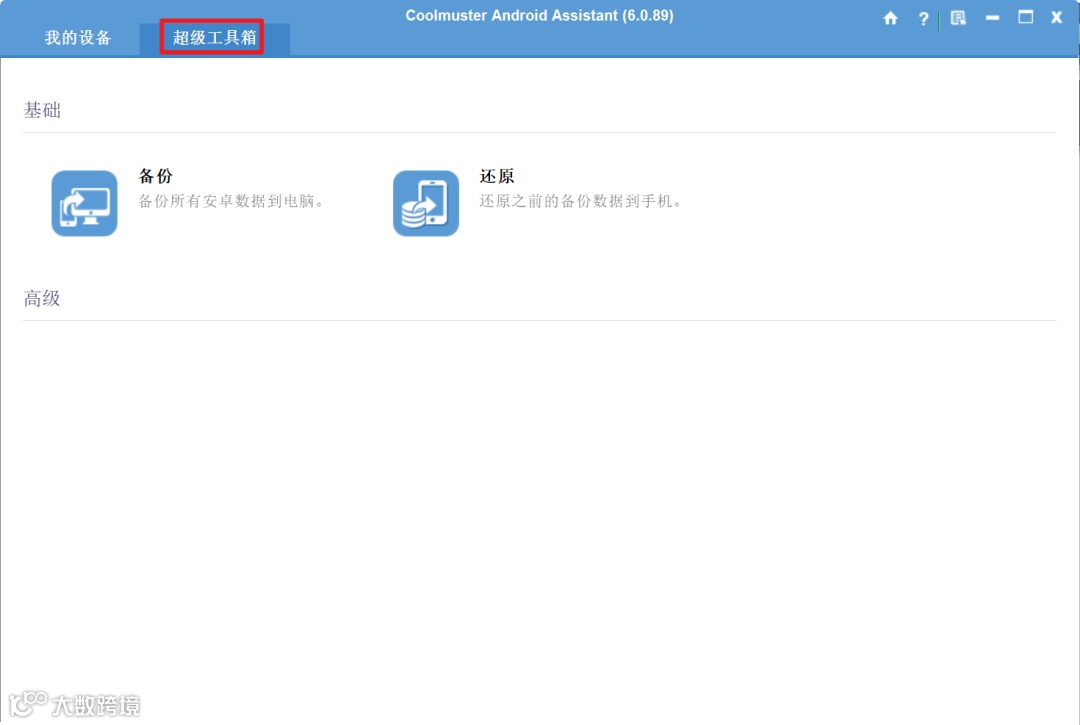The width and height of the screenshot is (1080, 725).
Task: Click the Home icon in title bar
Action: coord(891,19)
